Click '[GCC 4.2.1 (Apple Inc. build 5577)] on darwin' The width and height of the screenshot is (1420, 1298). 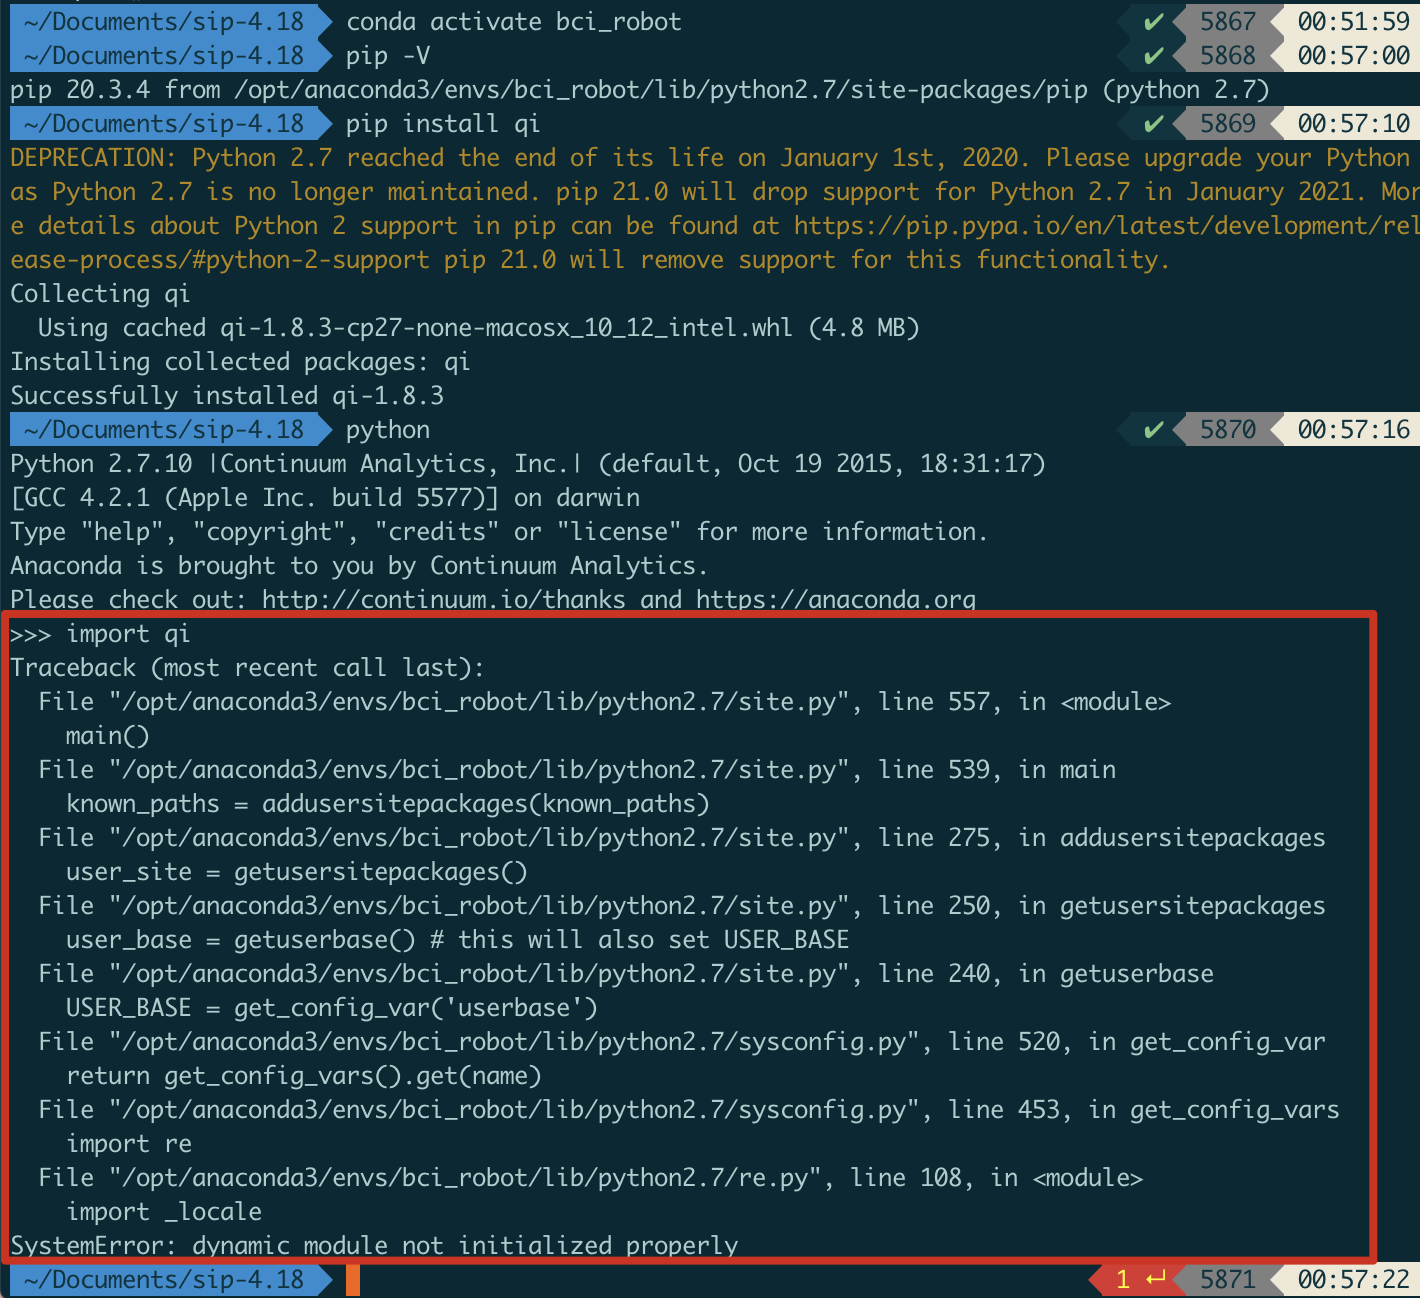coord(325,497)
